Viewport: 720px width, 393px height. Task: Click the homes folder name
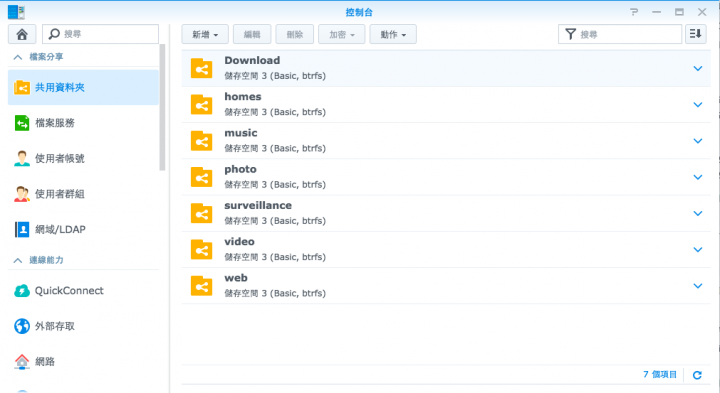[243, 97]
